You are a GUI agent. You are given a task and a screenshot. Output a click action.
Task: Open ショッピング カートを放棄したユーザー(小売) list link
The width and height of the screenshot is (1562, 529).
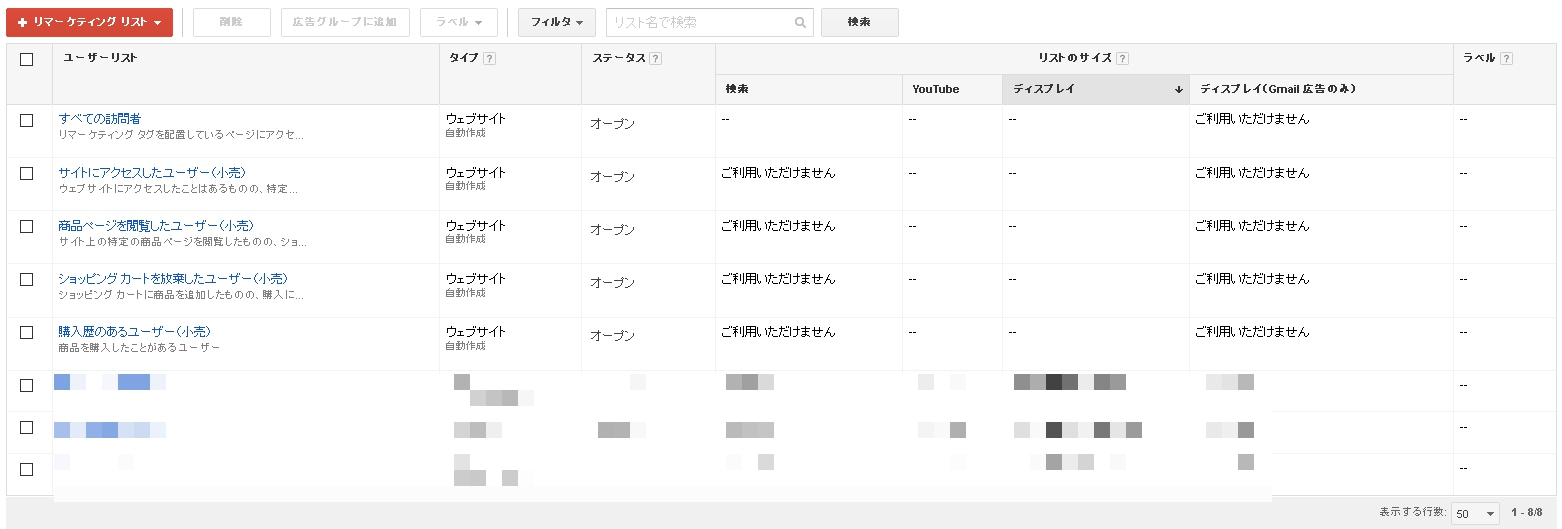pos(173,278)
